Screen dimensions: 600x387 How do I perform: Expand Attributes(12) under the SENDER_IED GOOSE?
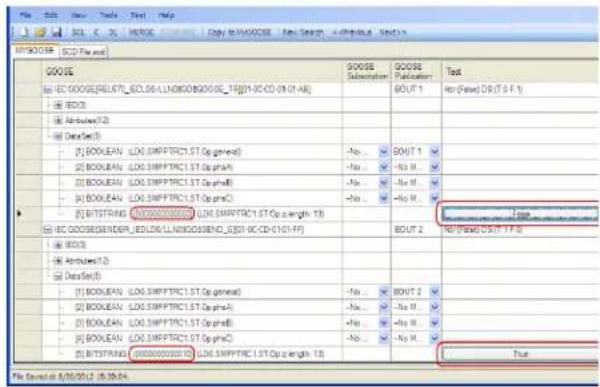click(58, 261)
